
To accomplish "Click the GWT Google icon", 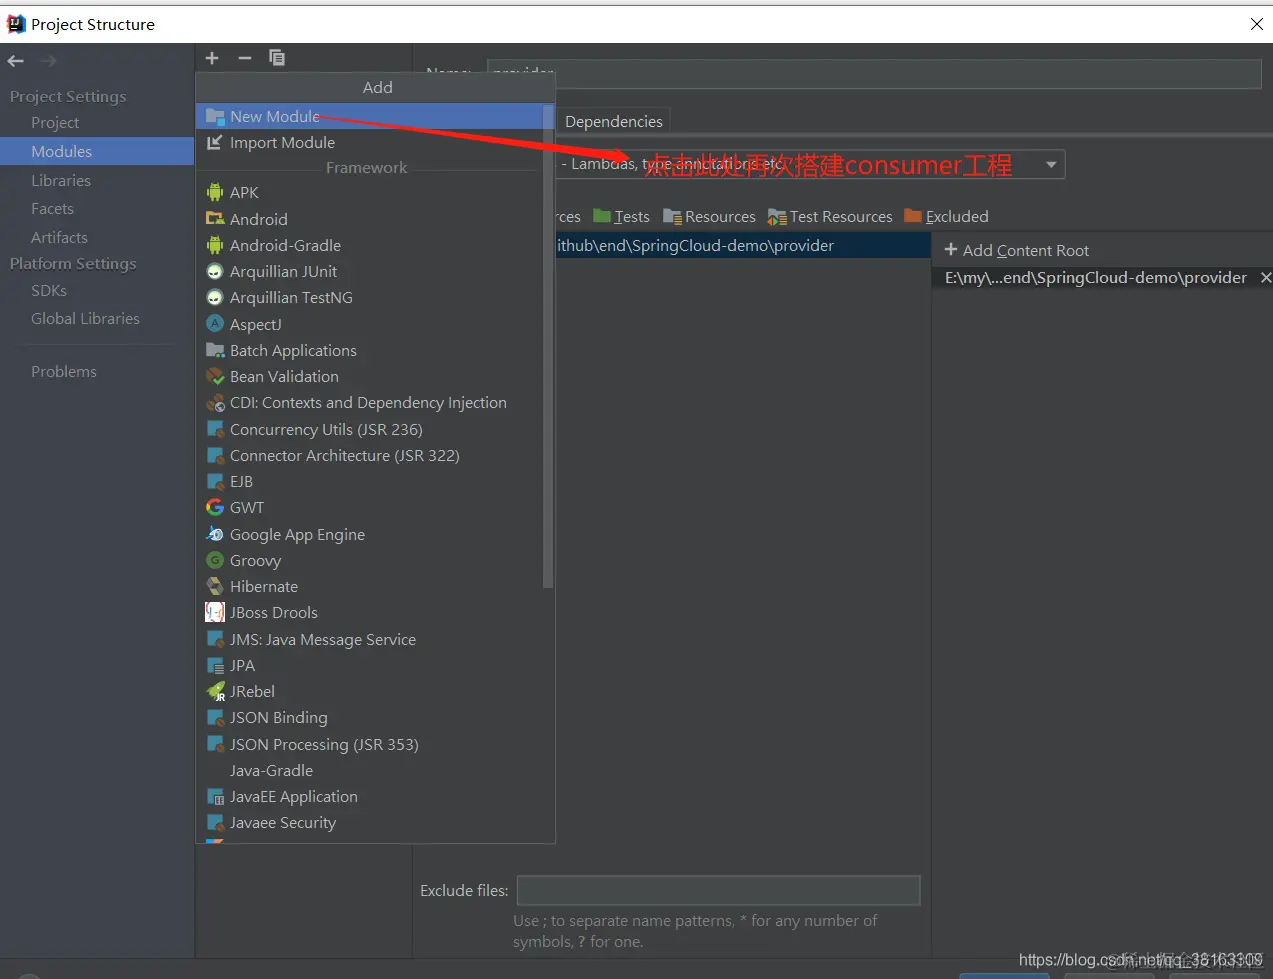I will 214,507.
